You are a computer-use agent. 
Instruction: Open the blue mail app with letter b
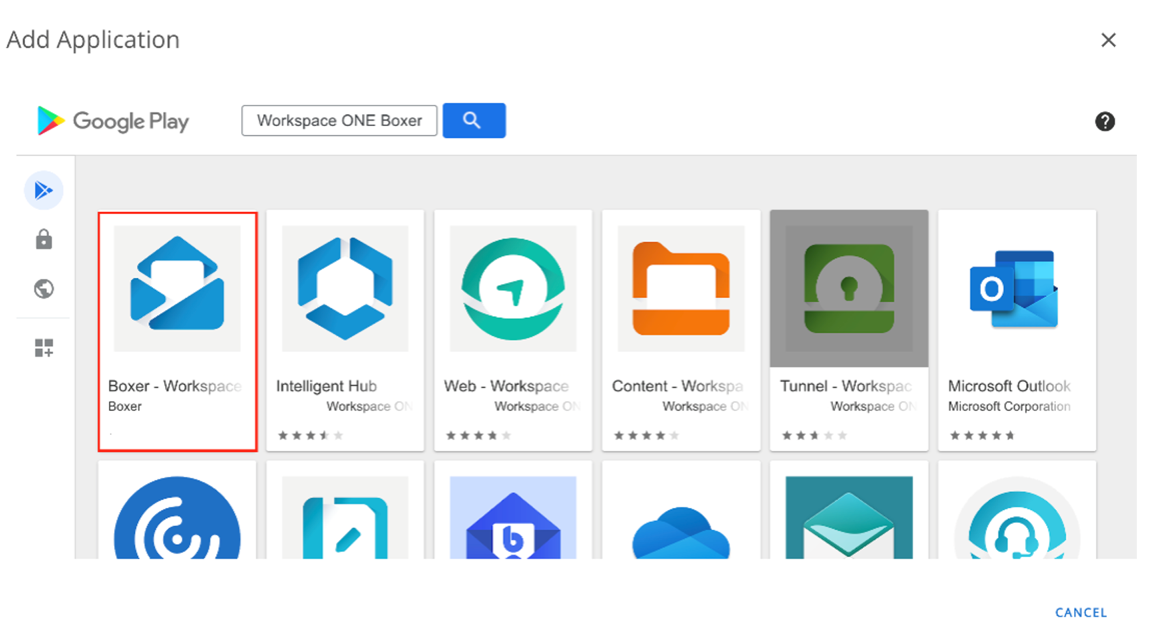[512, 515]
